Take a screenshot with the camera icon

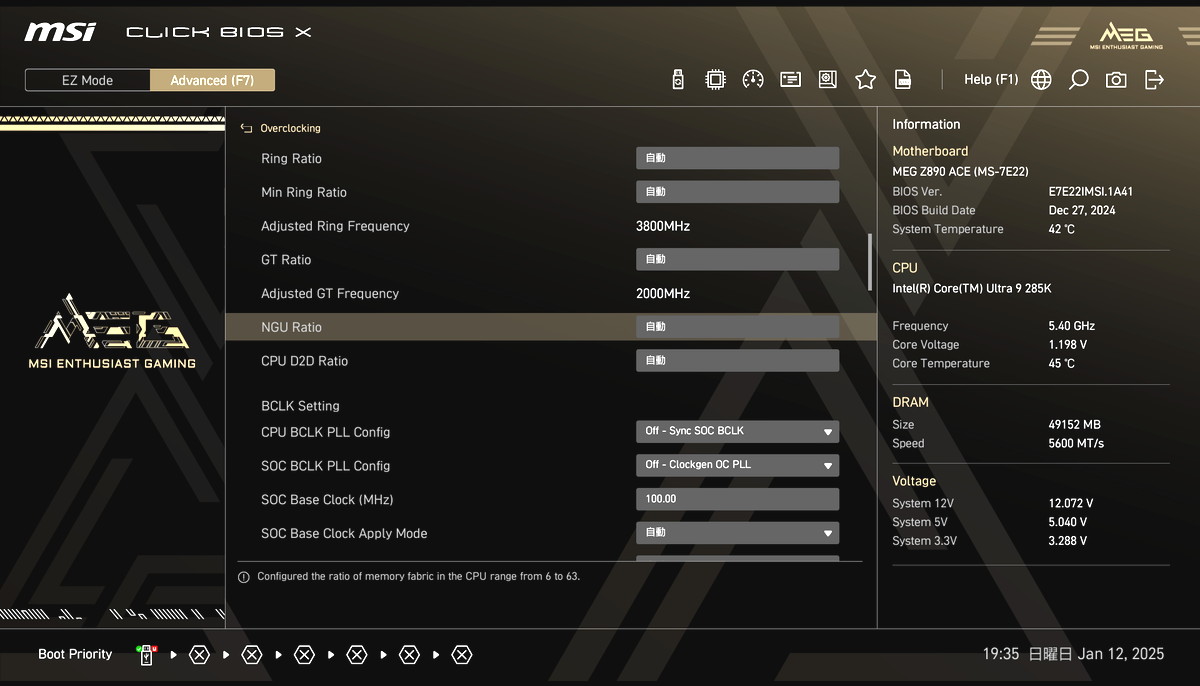[x=1116, y=80]
